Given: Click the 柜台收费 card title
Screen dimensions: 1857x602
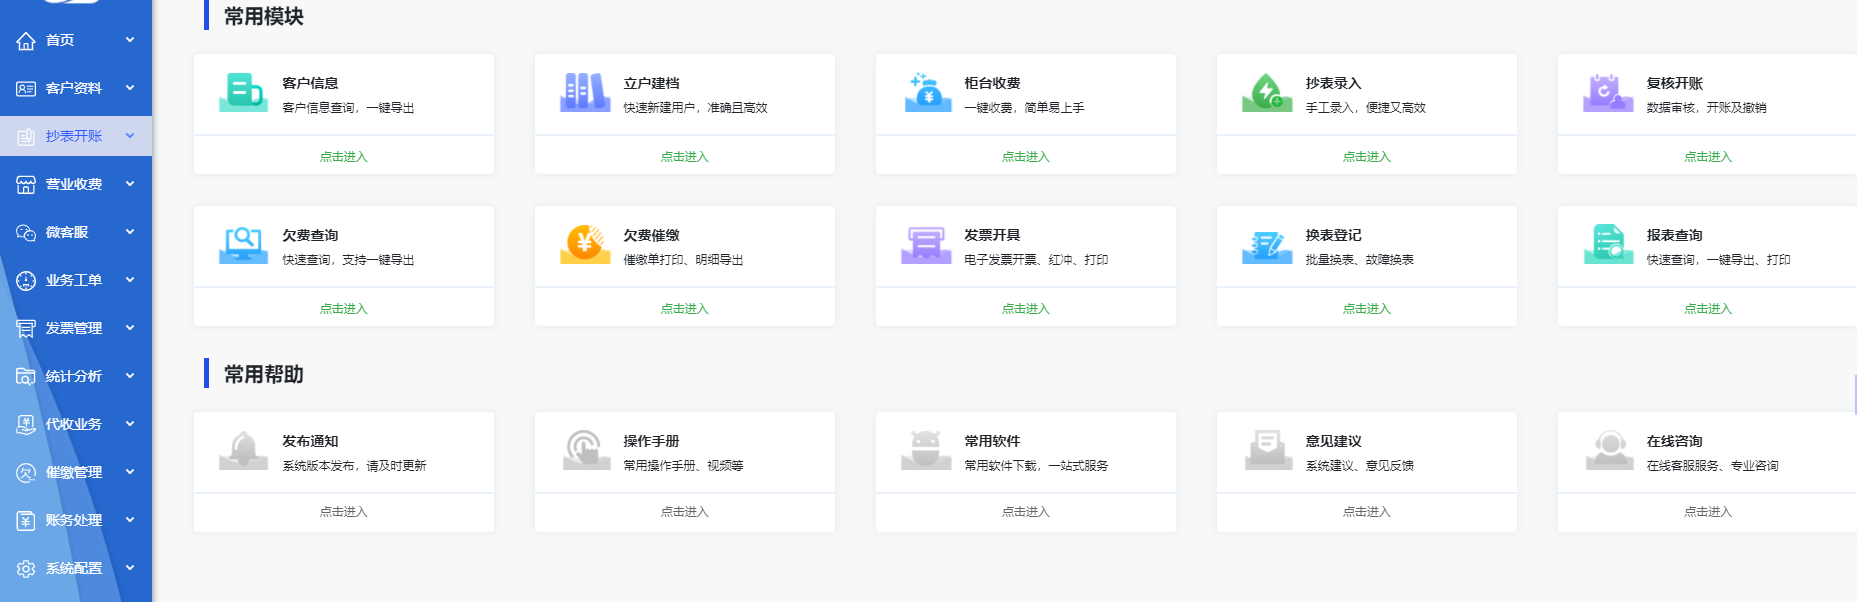Looking at the screenshot, I should coord(992,83).
